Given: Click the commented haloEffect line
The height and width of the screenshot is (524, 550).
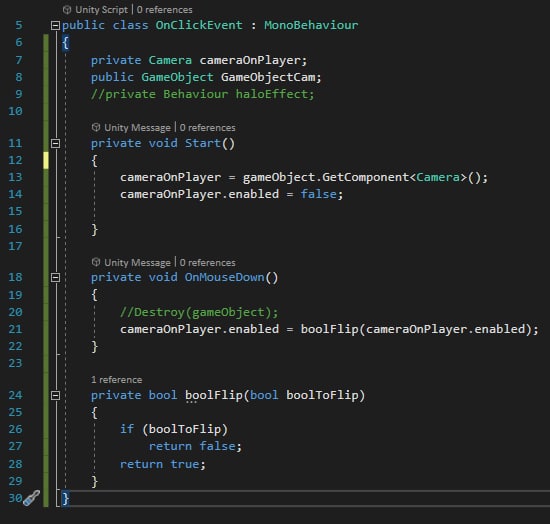Looking at the screenshot, I should point(203,94).
